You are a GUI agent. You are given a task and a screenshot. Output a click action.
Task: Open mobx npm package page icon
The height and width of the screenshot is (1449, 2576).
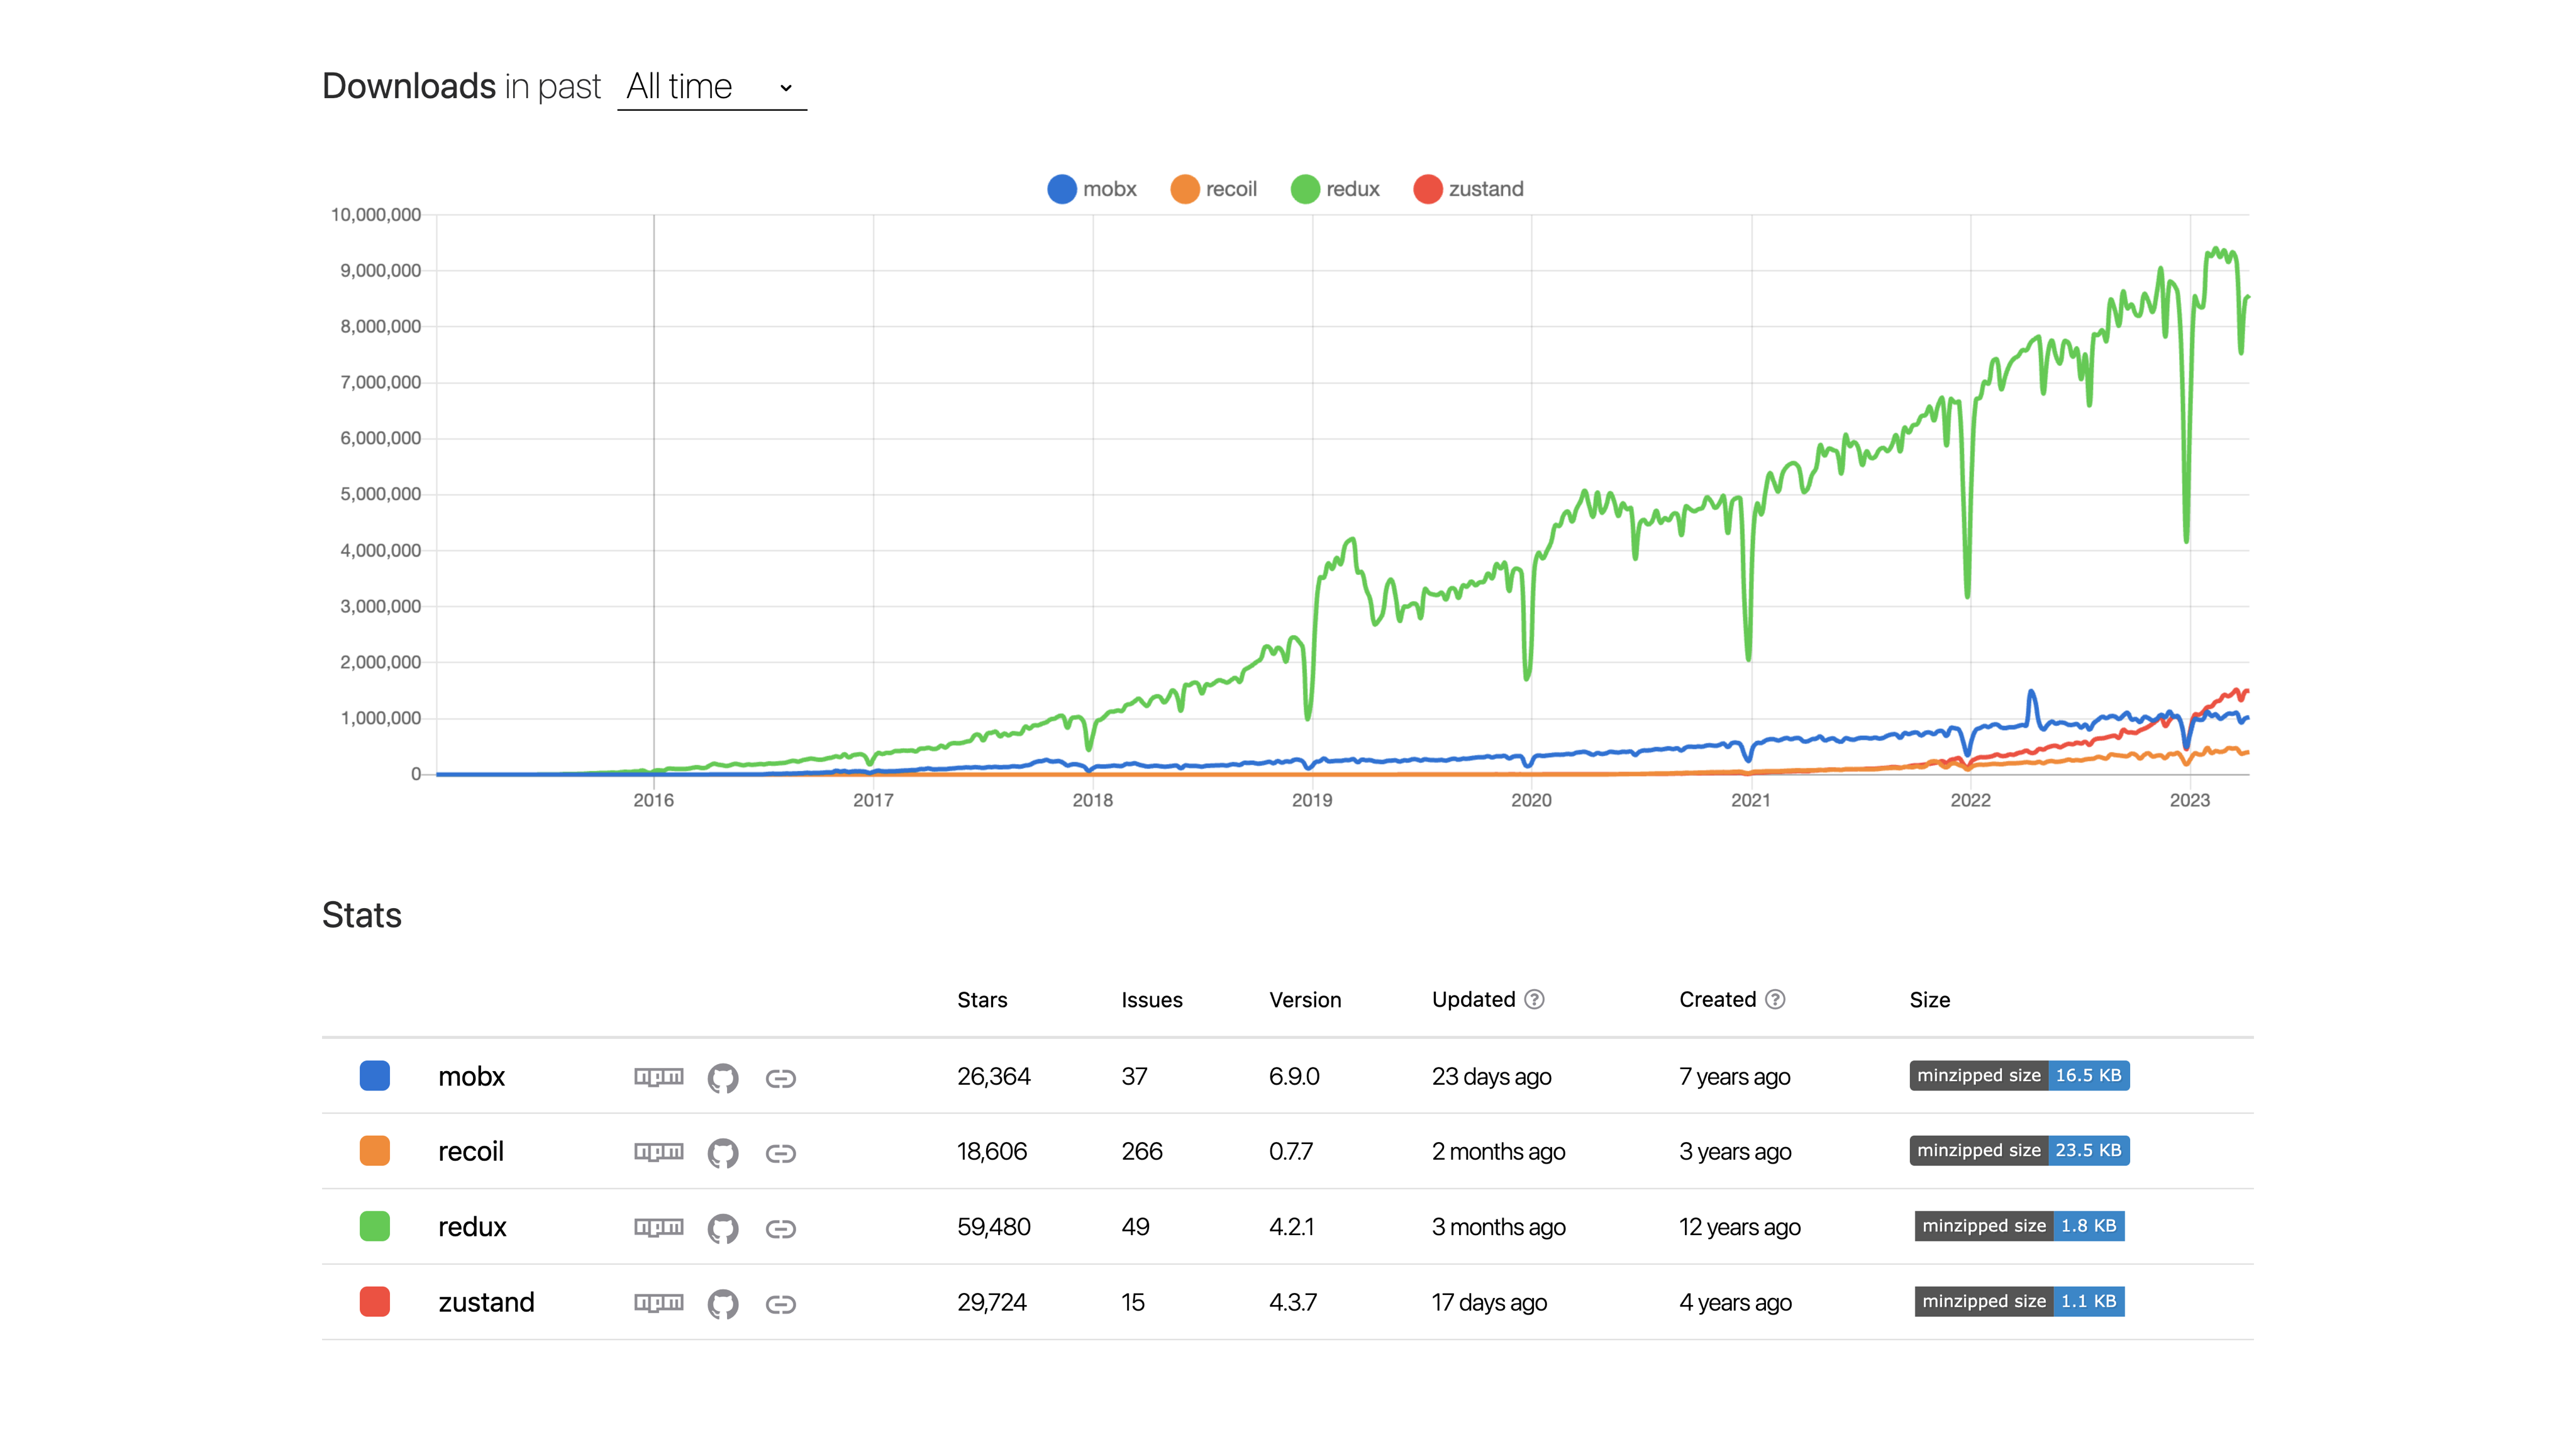(658, 1077)
